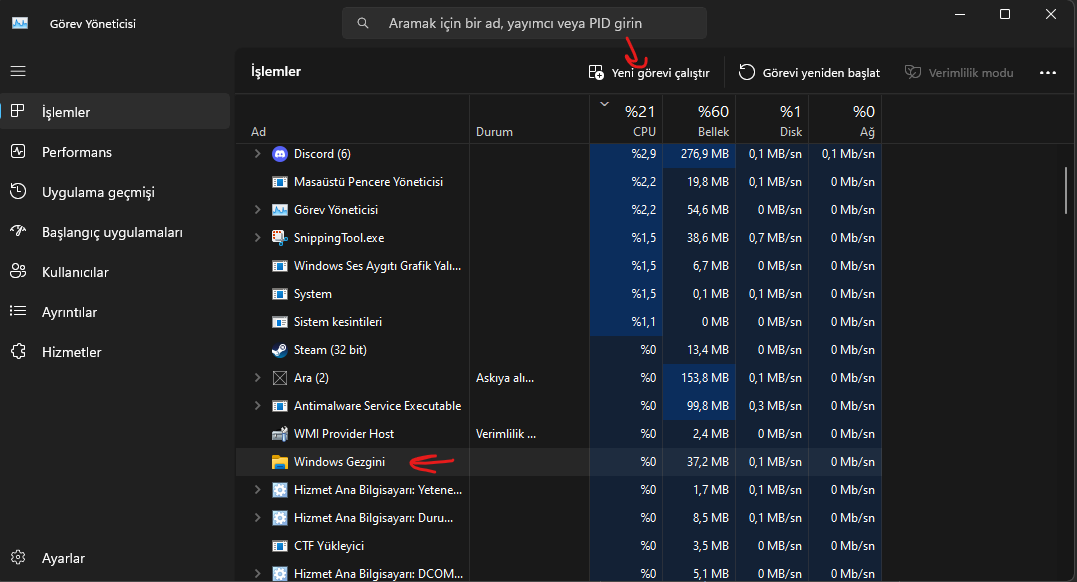Expand the Discord (6) process group
This screenshot has width=1077, height=582.
tap(258, 154)
